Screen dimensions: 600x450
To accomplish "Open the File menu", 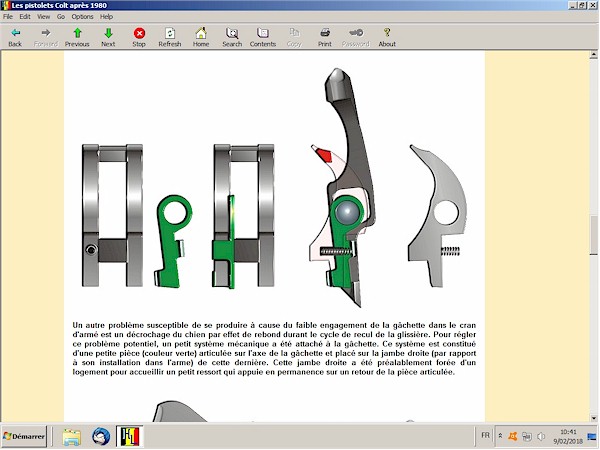I will pyautogui.click(x=8, y=17).
